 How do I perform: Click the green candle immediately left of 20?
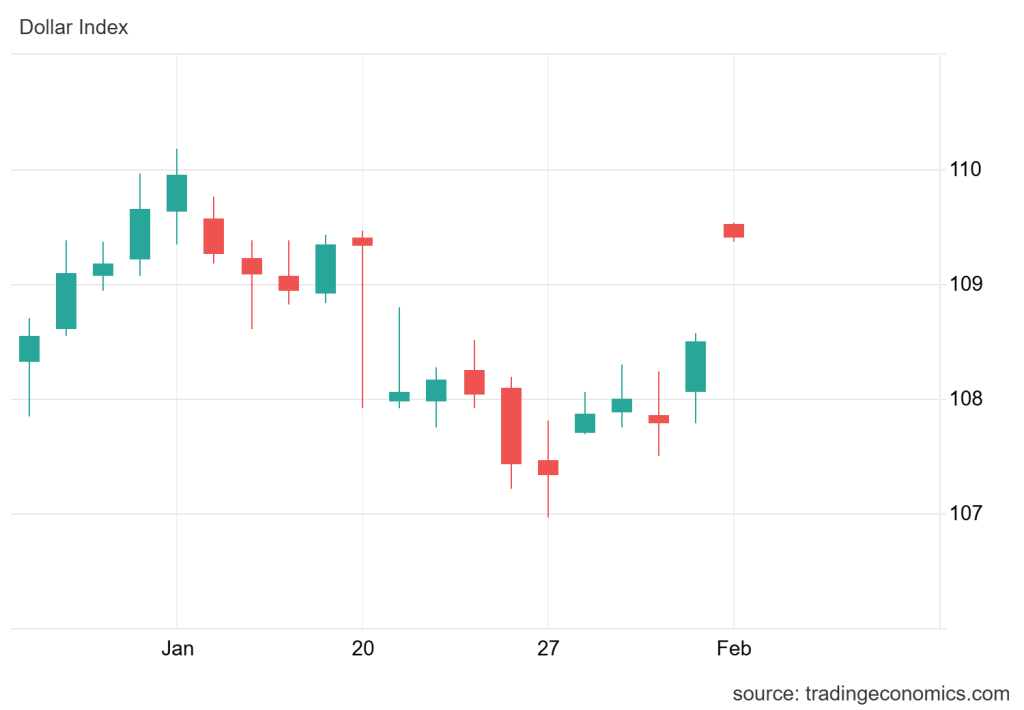coord(325,269)
